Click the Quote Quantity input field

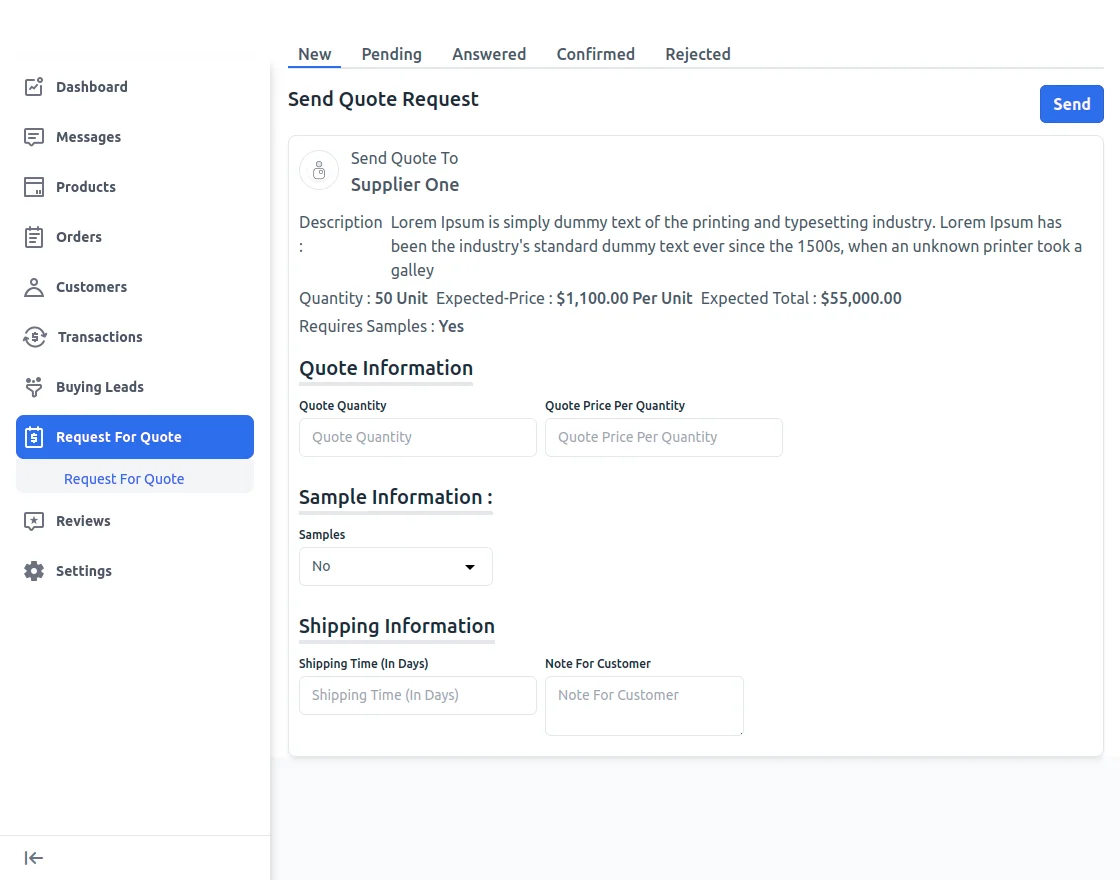coord(417,437)
